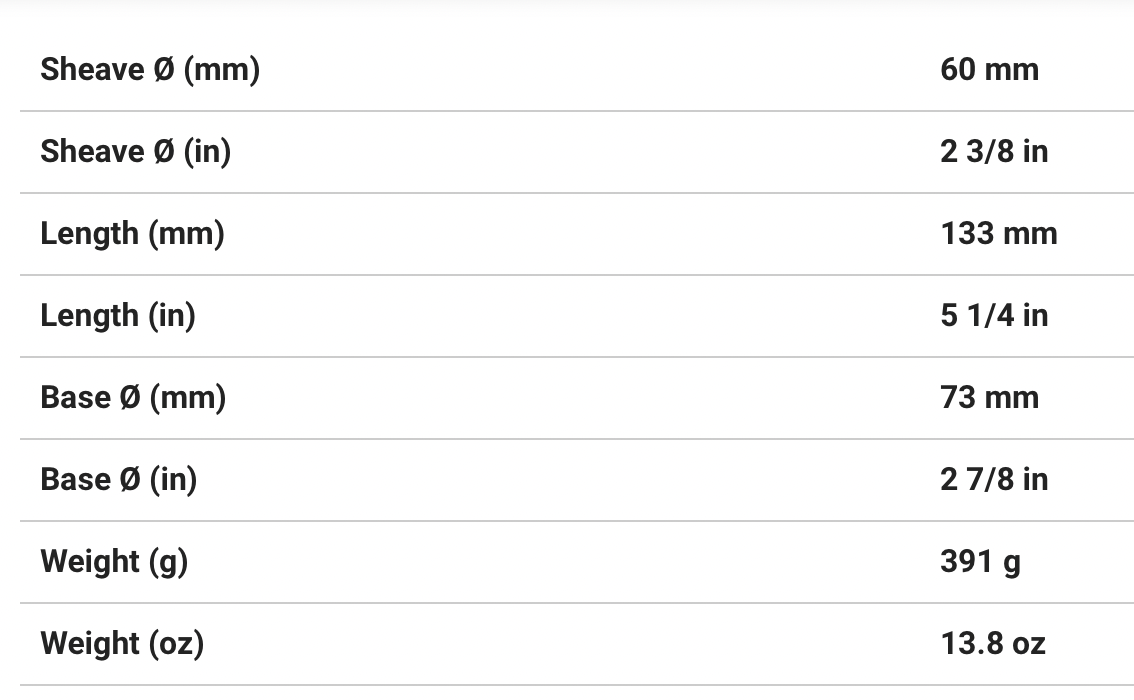The width and height of the screenshot is (1134, 700).
Task: Select the 60 mm sheave value
Action: coord(989,70)
